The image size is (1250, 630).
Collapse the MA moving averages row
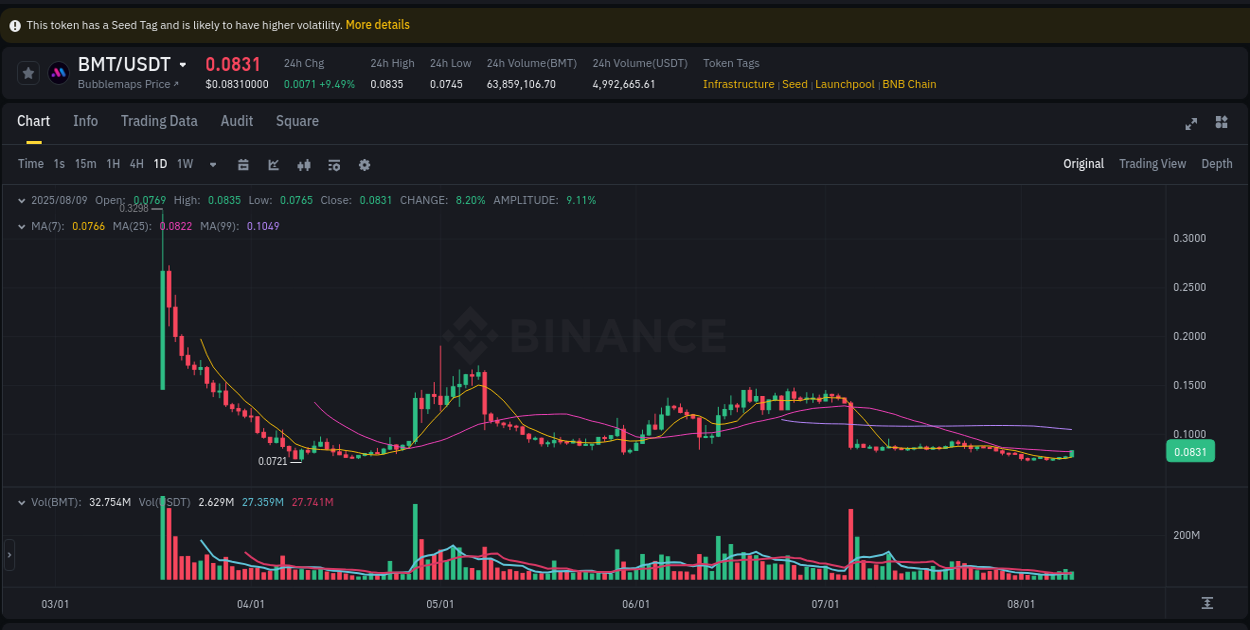click(21, 226)
